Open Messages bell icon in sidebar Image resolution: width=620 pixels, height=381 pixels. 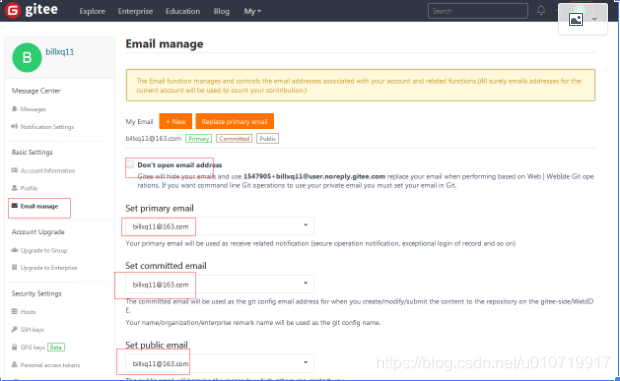(15, 109)
